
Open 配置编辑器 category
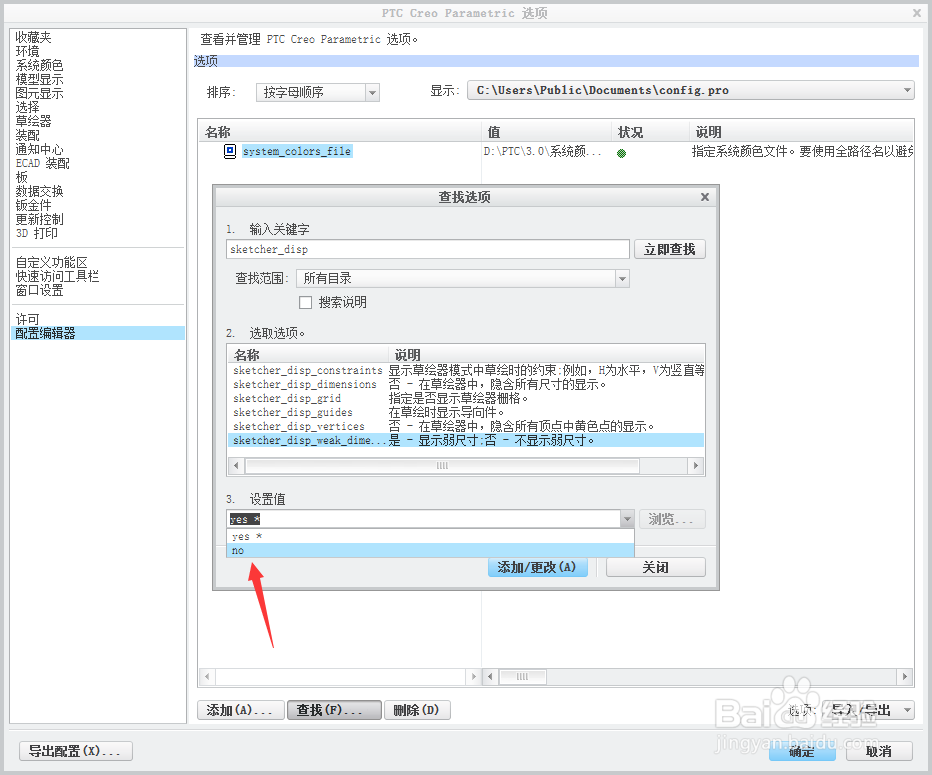98,333
